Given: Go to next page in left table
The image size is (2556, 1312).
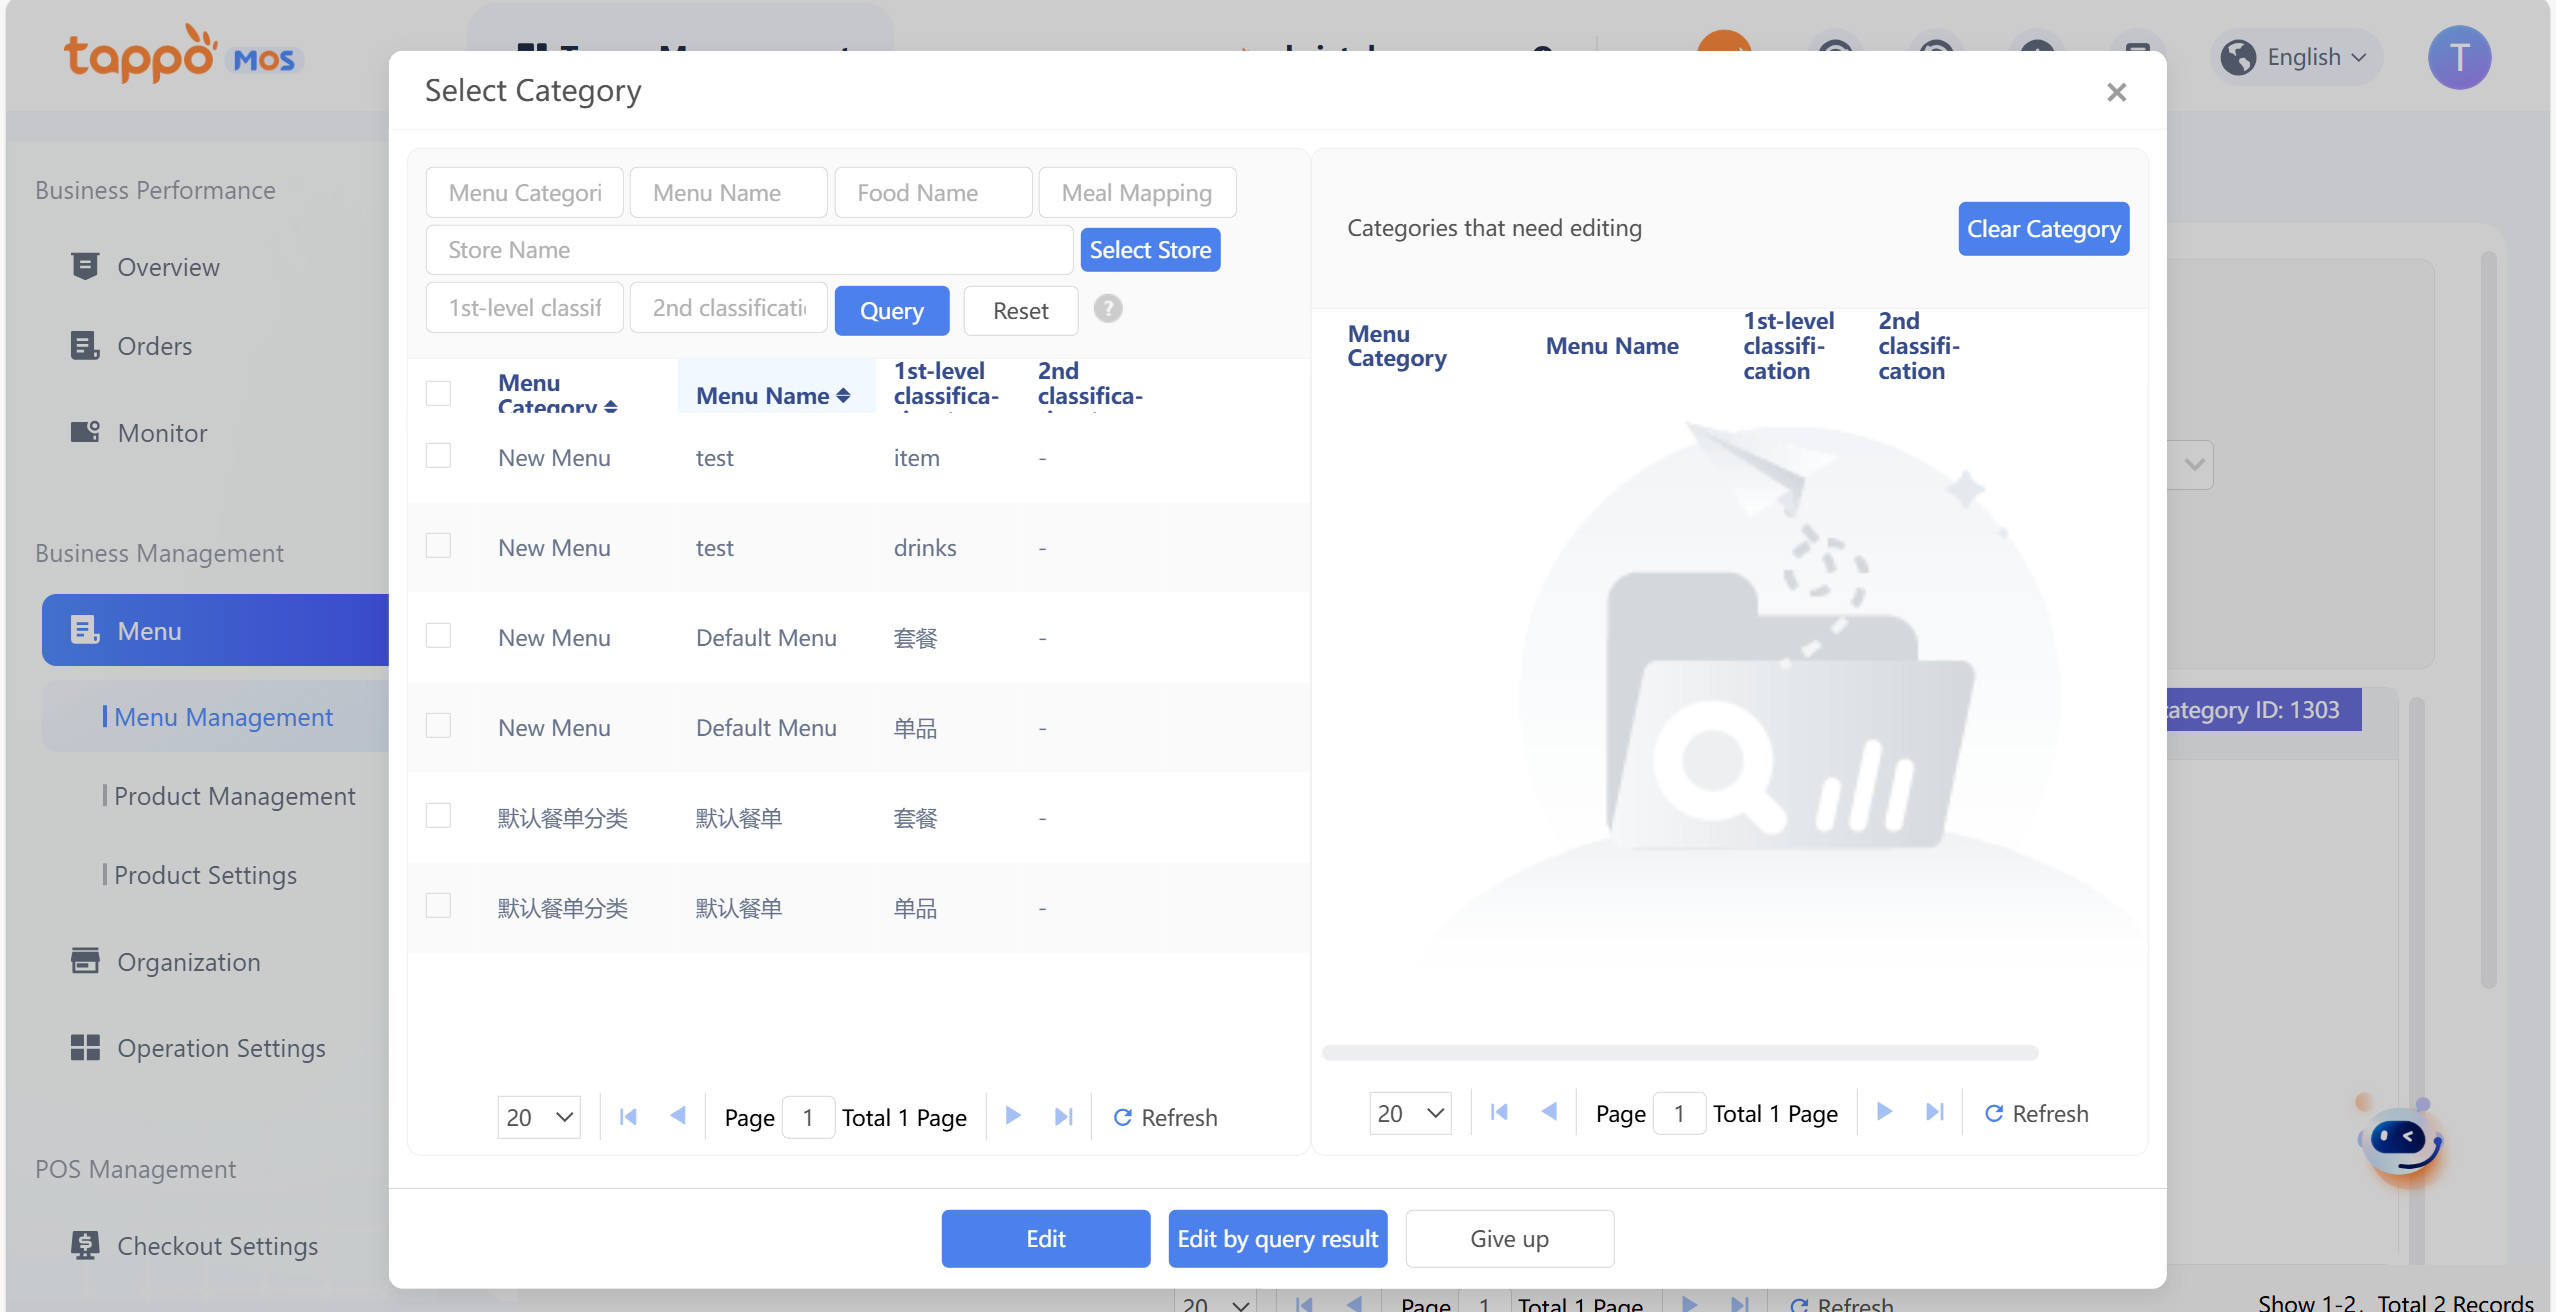Looking at the screenshot, I should pyautogui.click(x=1013, y=1116).
